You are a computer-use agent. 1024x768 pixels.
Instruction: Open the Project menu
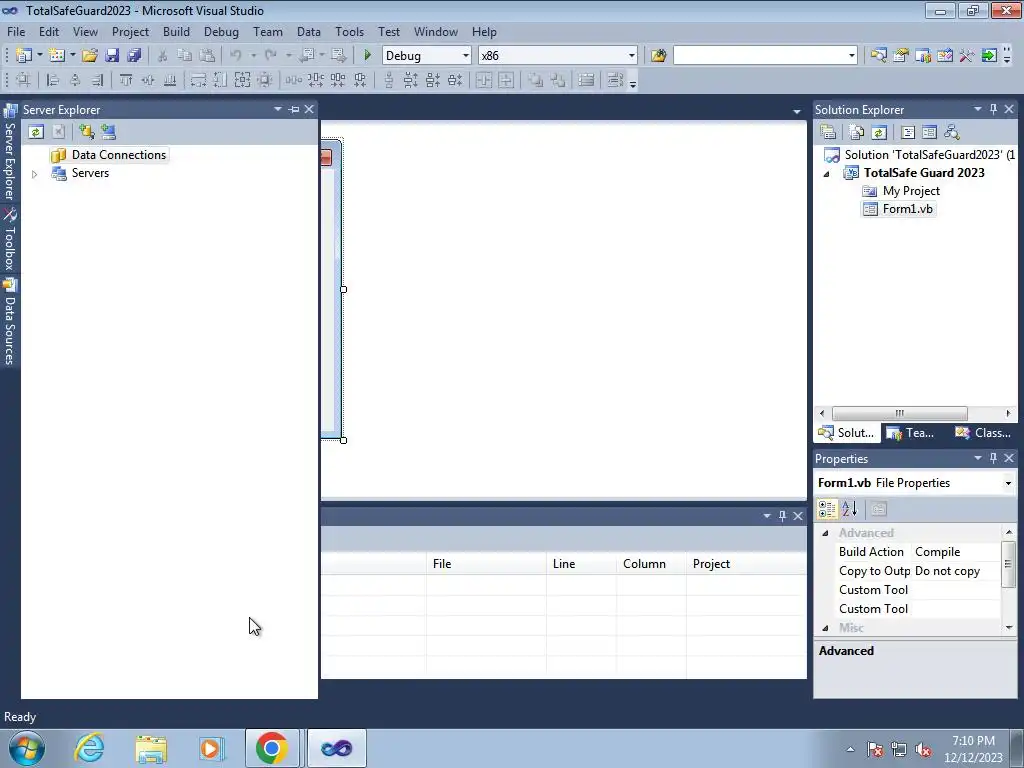(130, 31)
